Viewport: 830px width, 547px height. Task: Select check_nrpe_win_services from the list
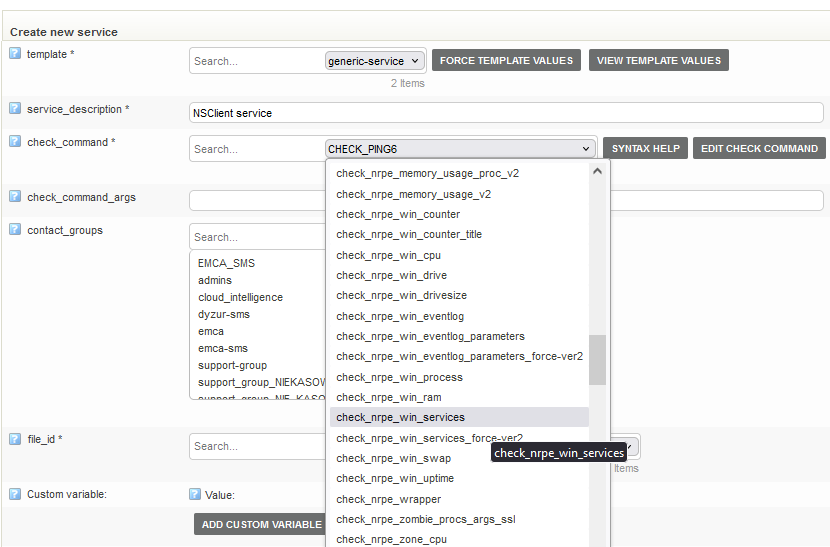click(400, 417)
